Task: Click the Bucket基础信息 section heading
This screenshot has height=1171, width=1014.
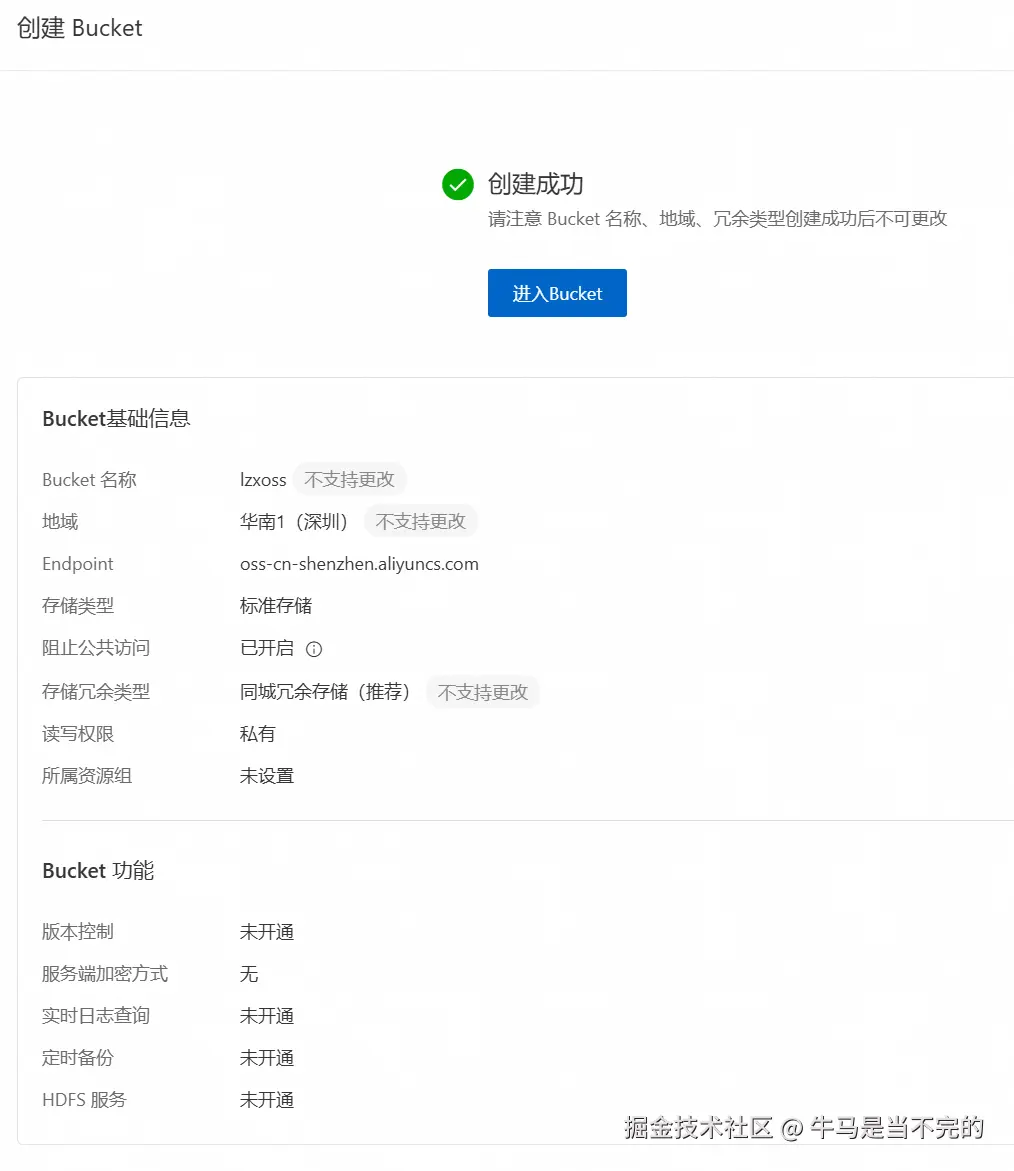Action: click(116, 418)
